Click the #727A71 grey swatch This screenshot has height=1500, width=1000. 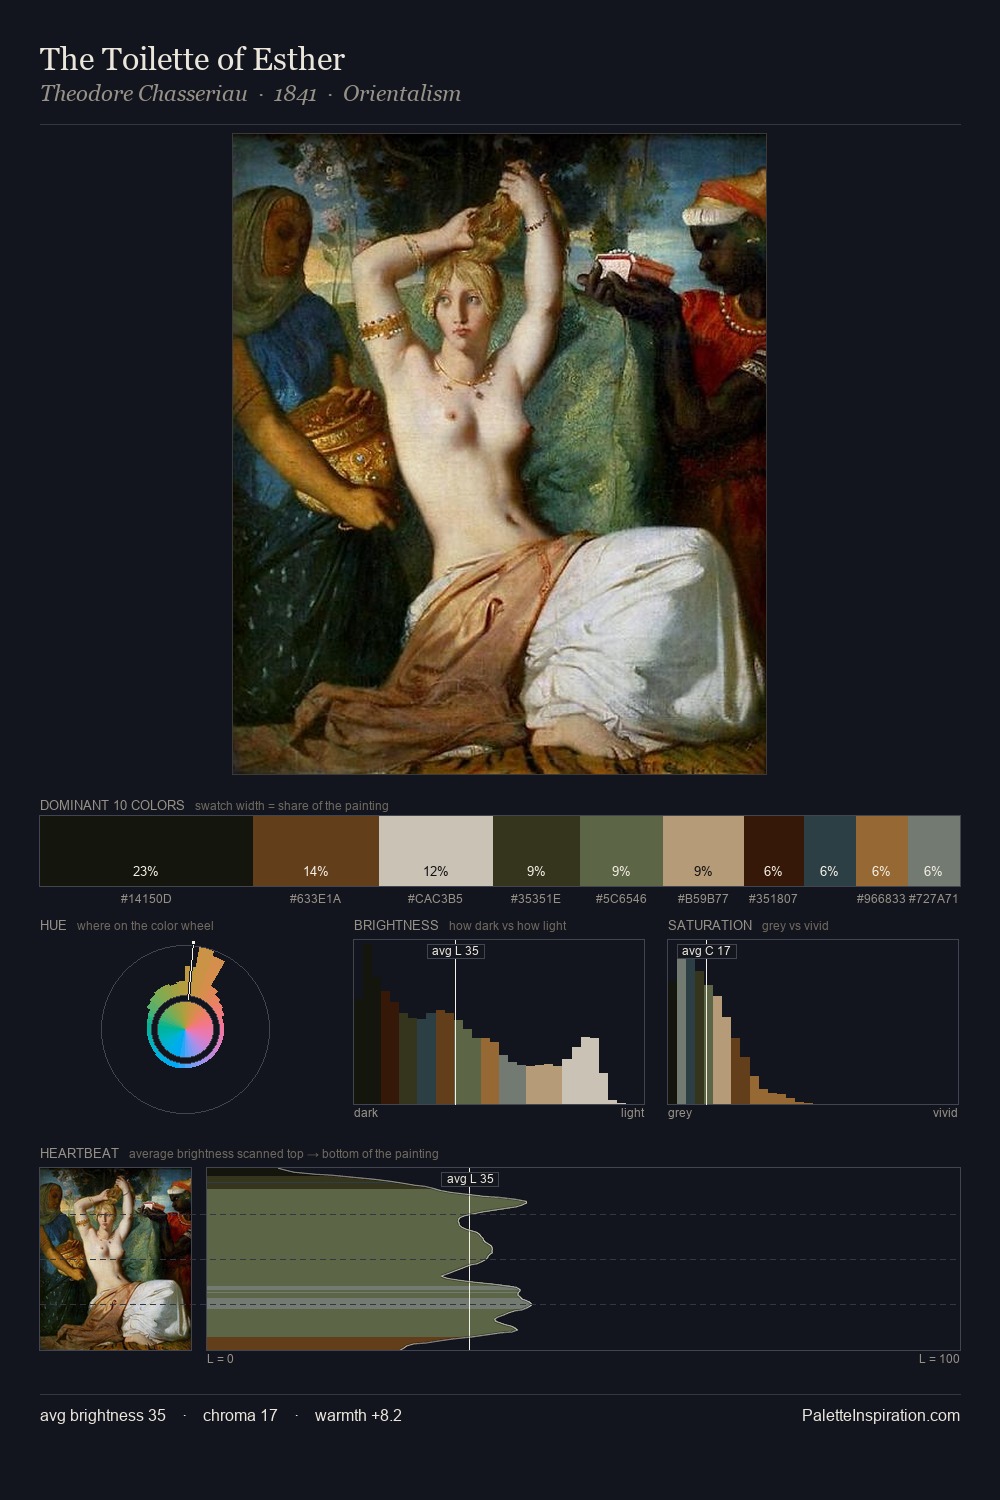(x=934, y=851)
